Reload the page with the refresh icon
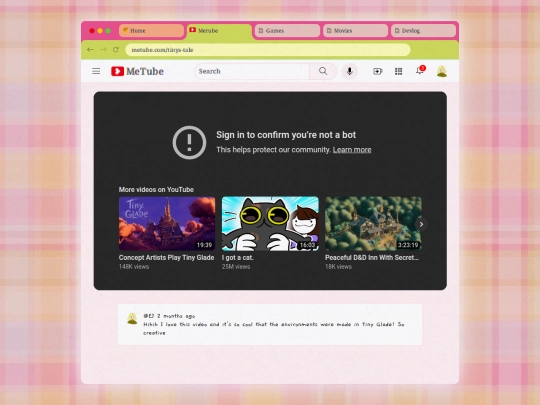The height and width of the screenshot is (405, 540). point(116,50)
